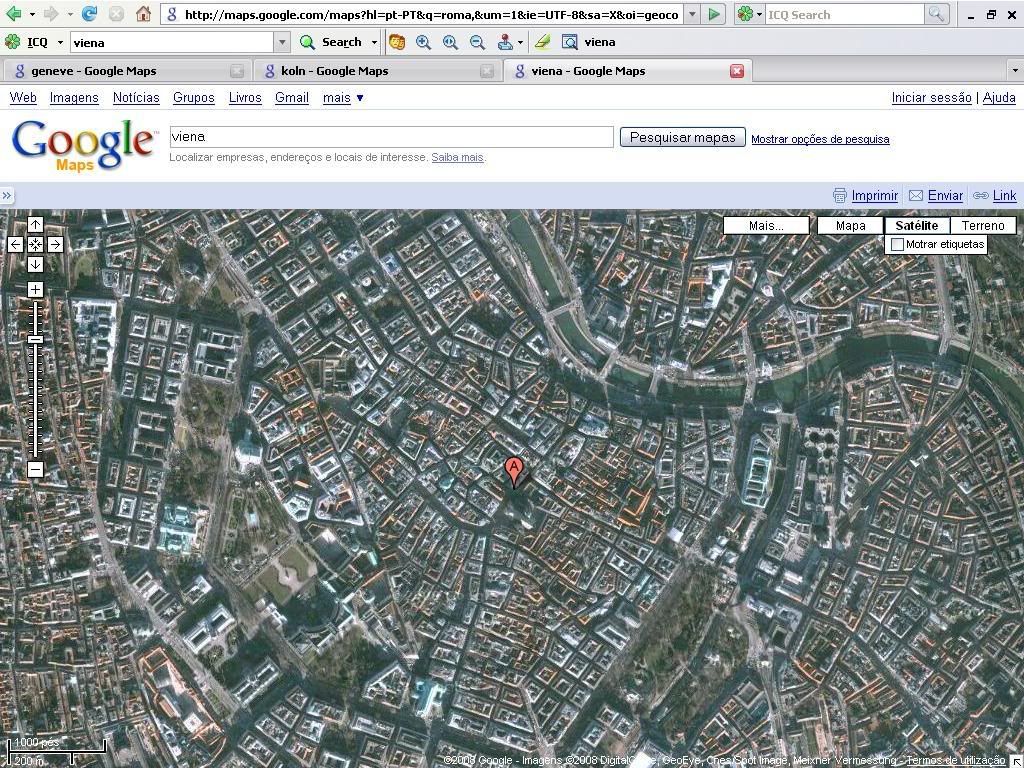Click the map zoom out minus button
The width and height of the screenshot is (1024, 768).
pyautogui.click(x=35, y=470)
